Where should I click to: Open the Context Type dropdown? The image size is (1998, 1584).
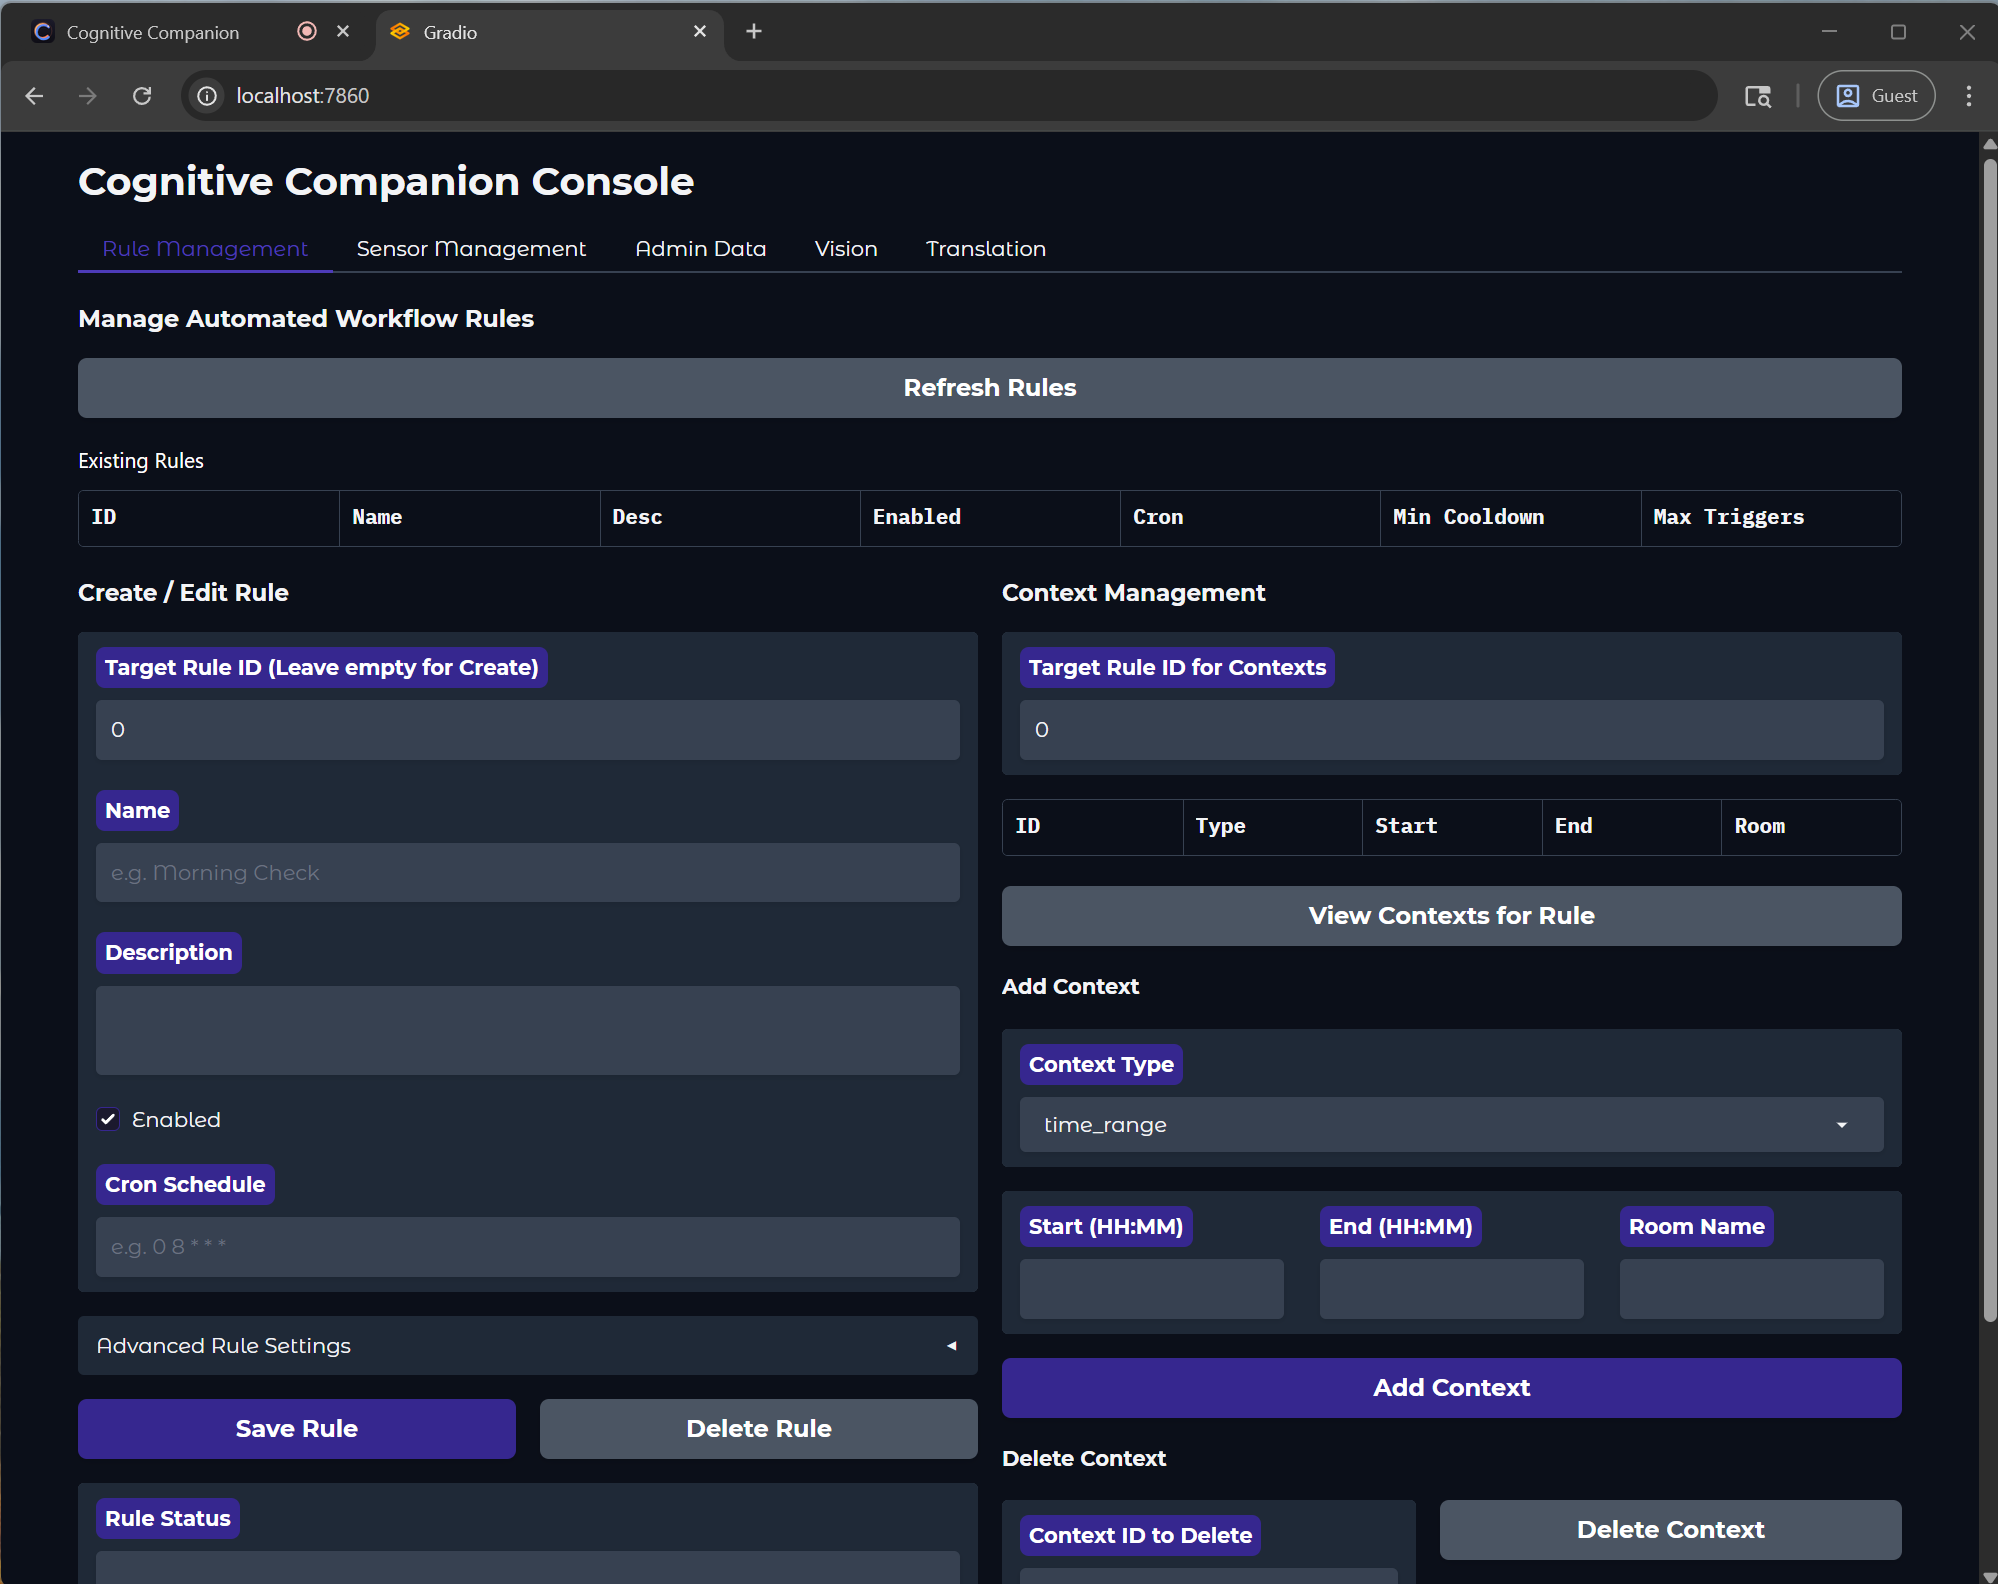pos(1451,1125)
